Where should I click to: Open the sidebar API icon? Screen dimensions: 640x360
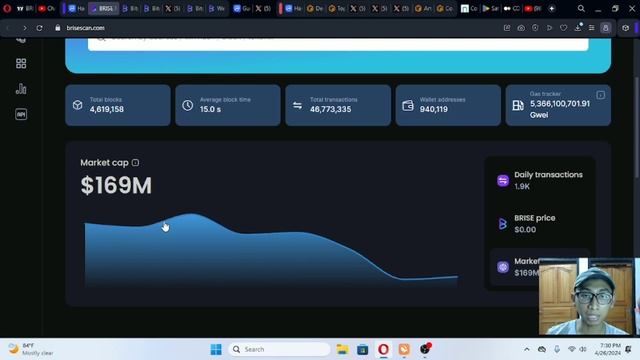21,114
